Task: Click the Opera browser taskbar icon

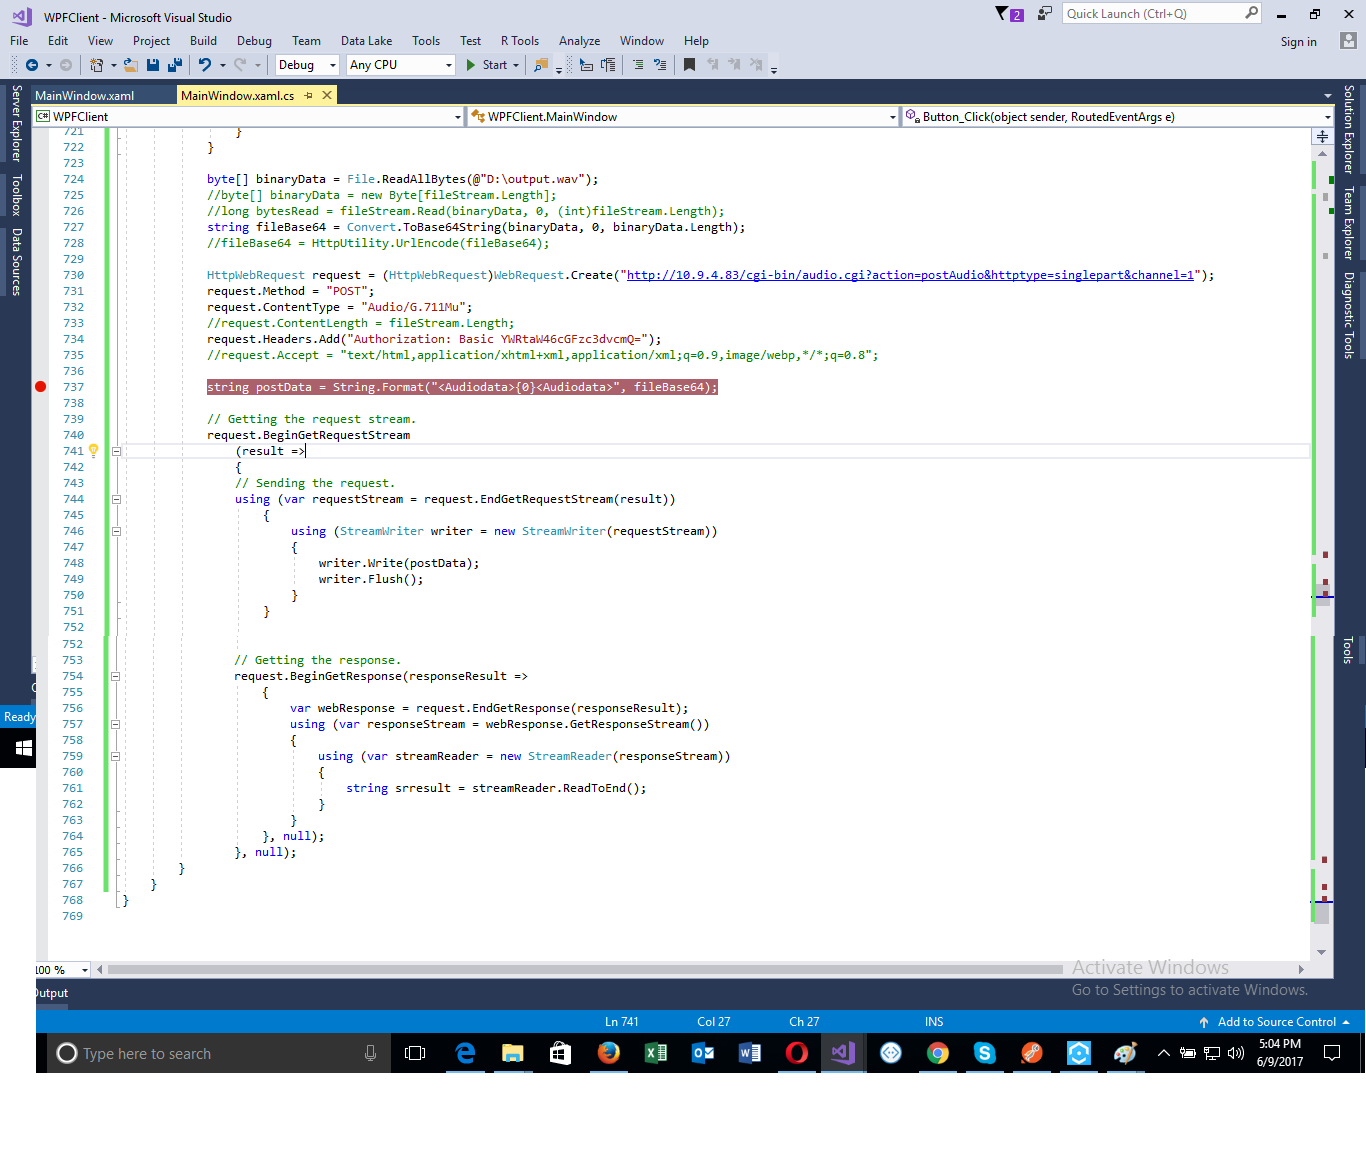Action: click(797, 1053)
